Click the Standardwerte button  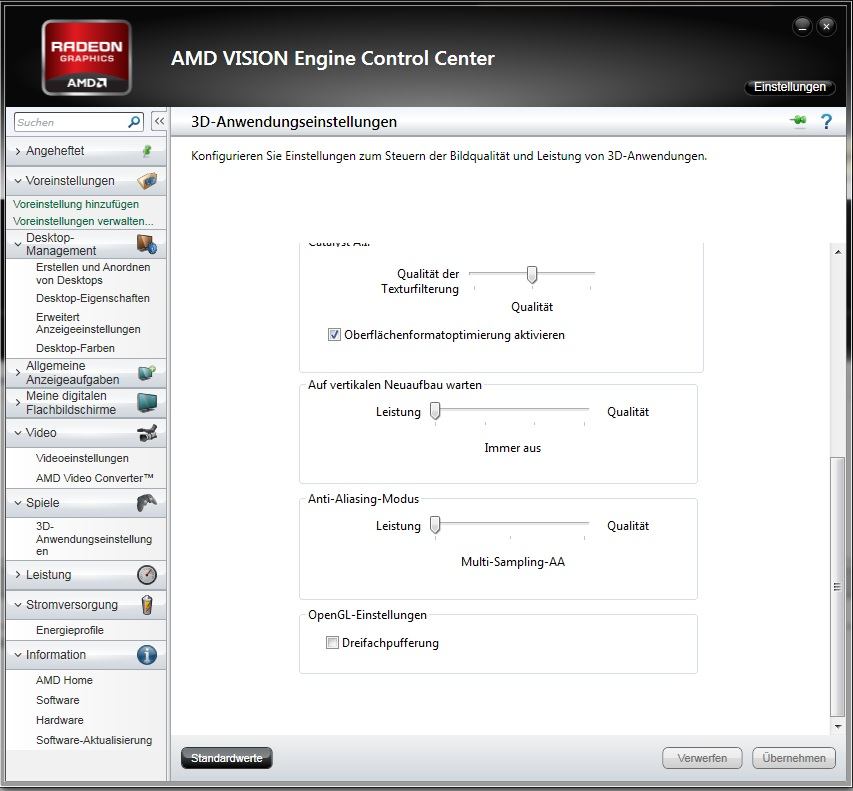point(227,758)
